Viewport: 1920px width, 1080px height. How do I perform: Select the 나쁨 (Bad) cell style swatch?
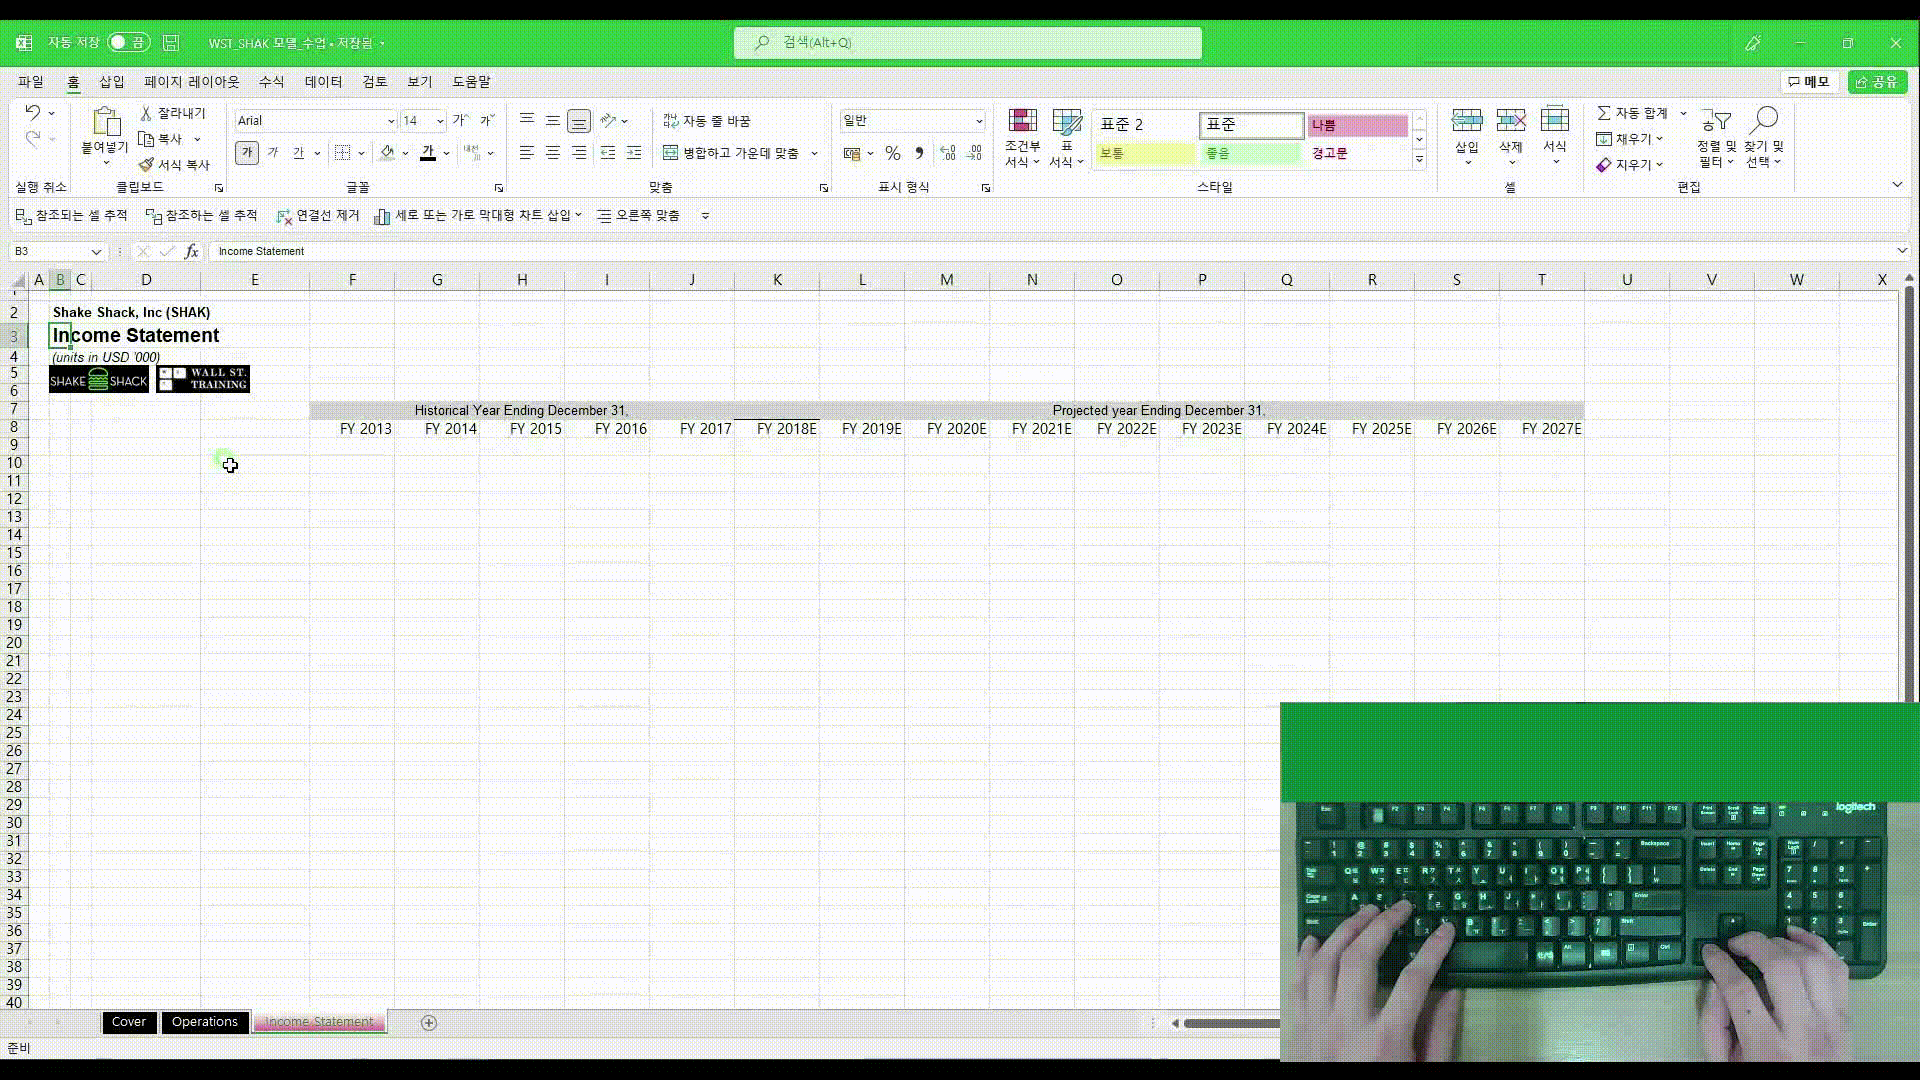[x=1357, y=125]
